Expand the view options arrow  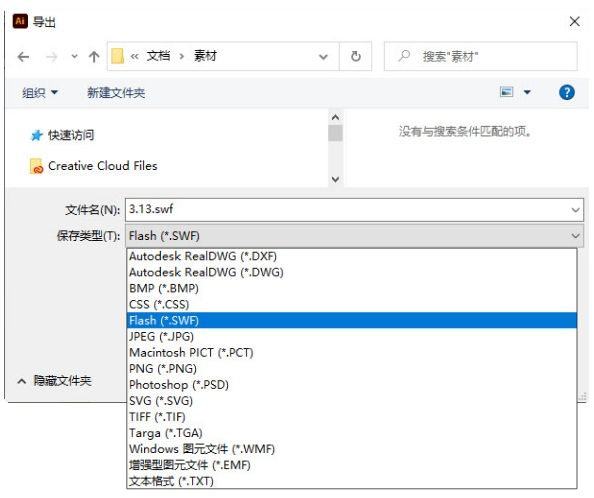click(527, 92)
